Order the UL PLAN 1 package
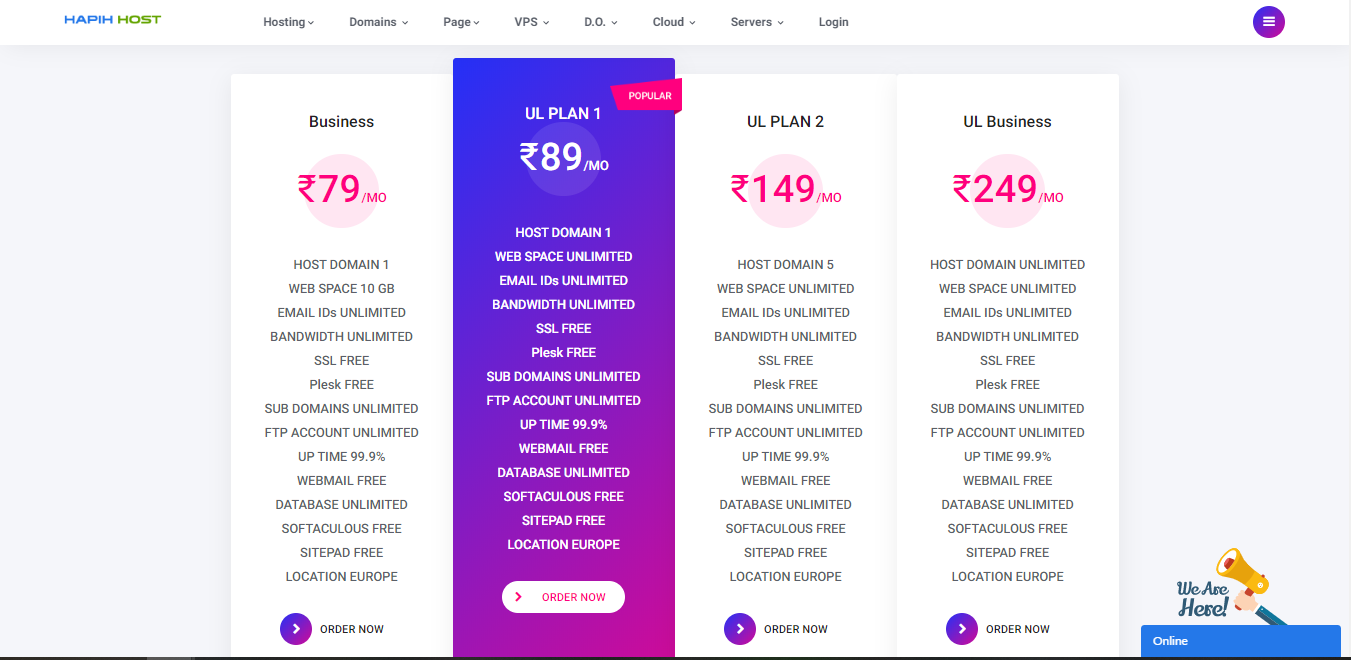Image resolution: width=1351 pixels, height=660 pixels. click(x=563, y=597)
